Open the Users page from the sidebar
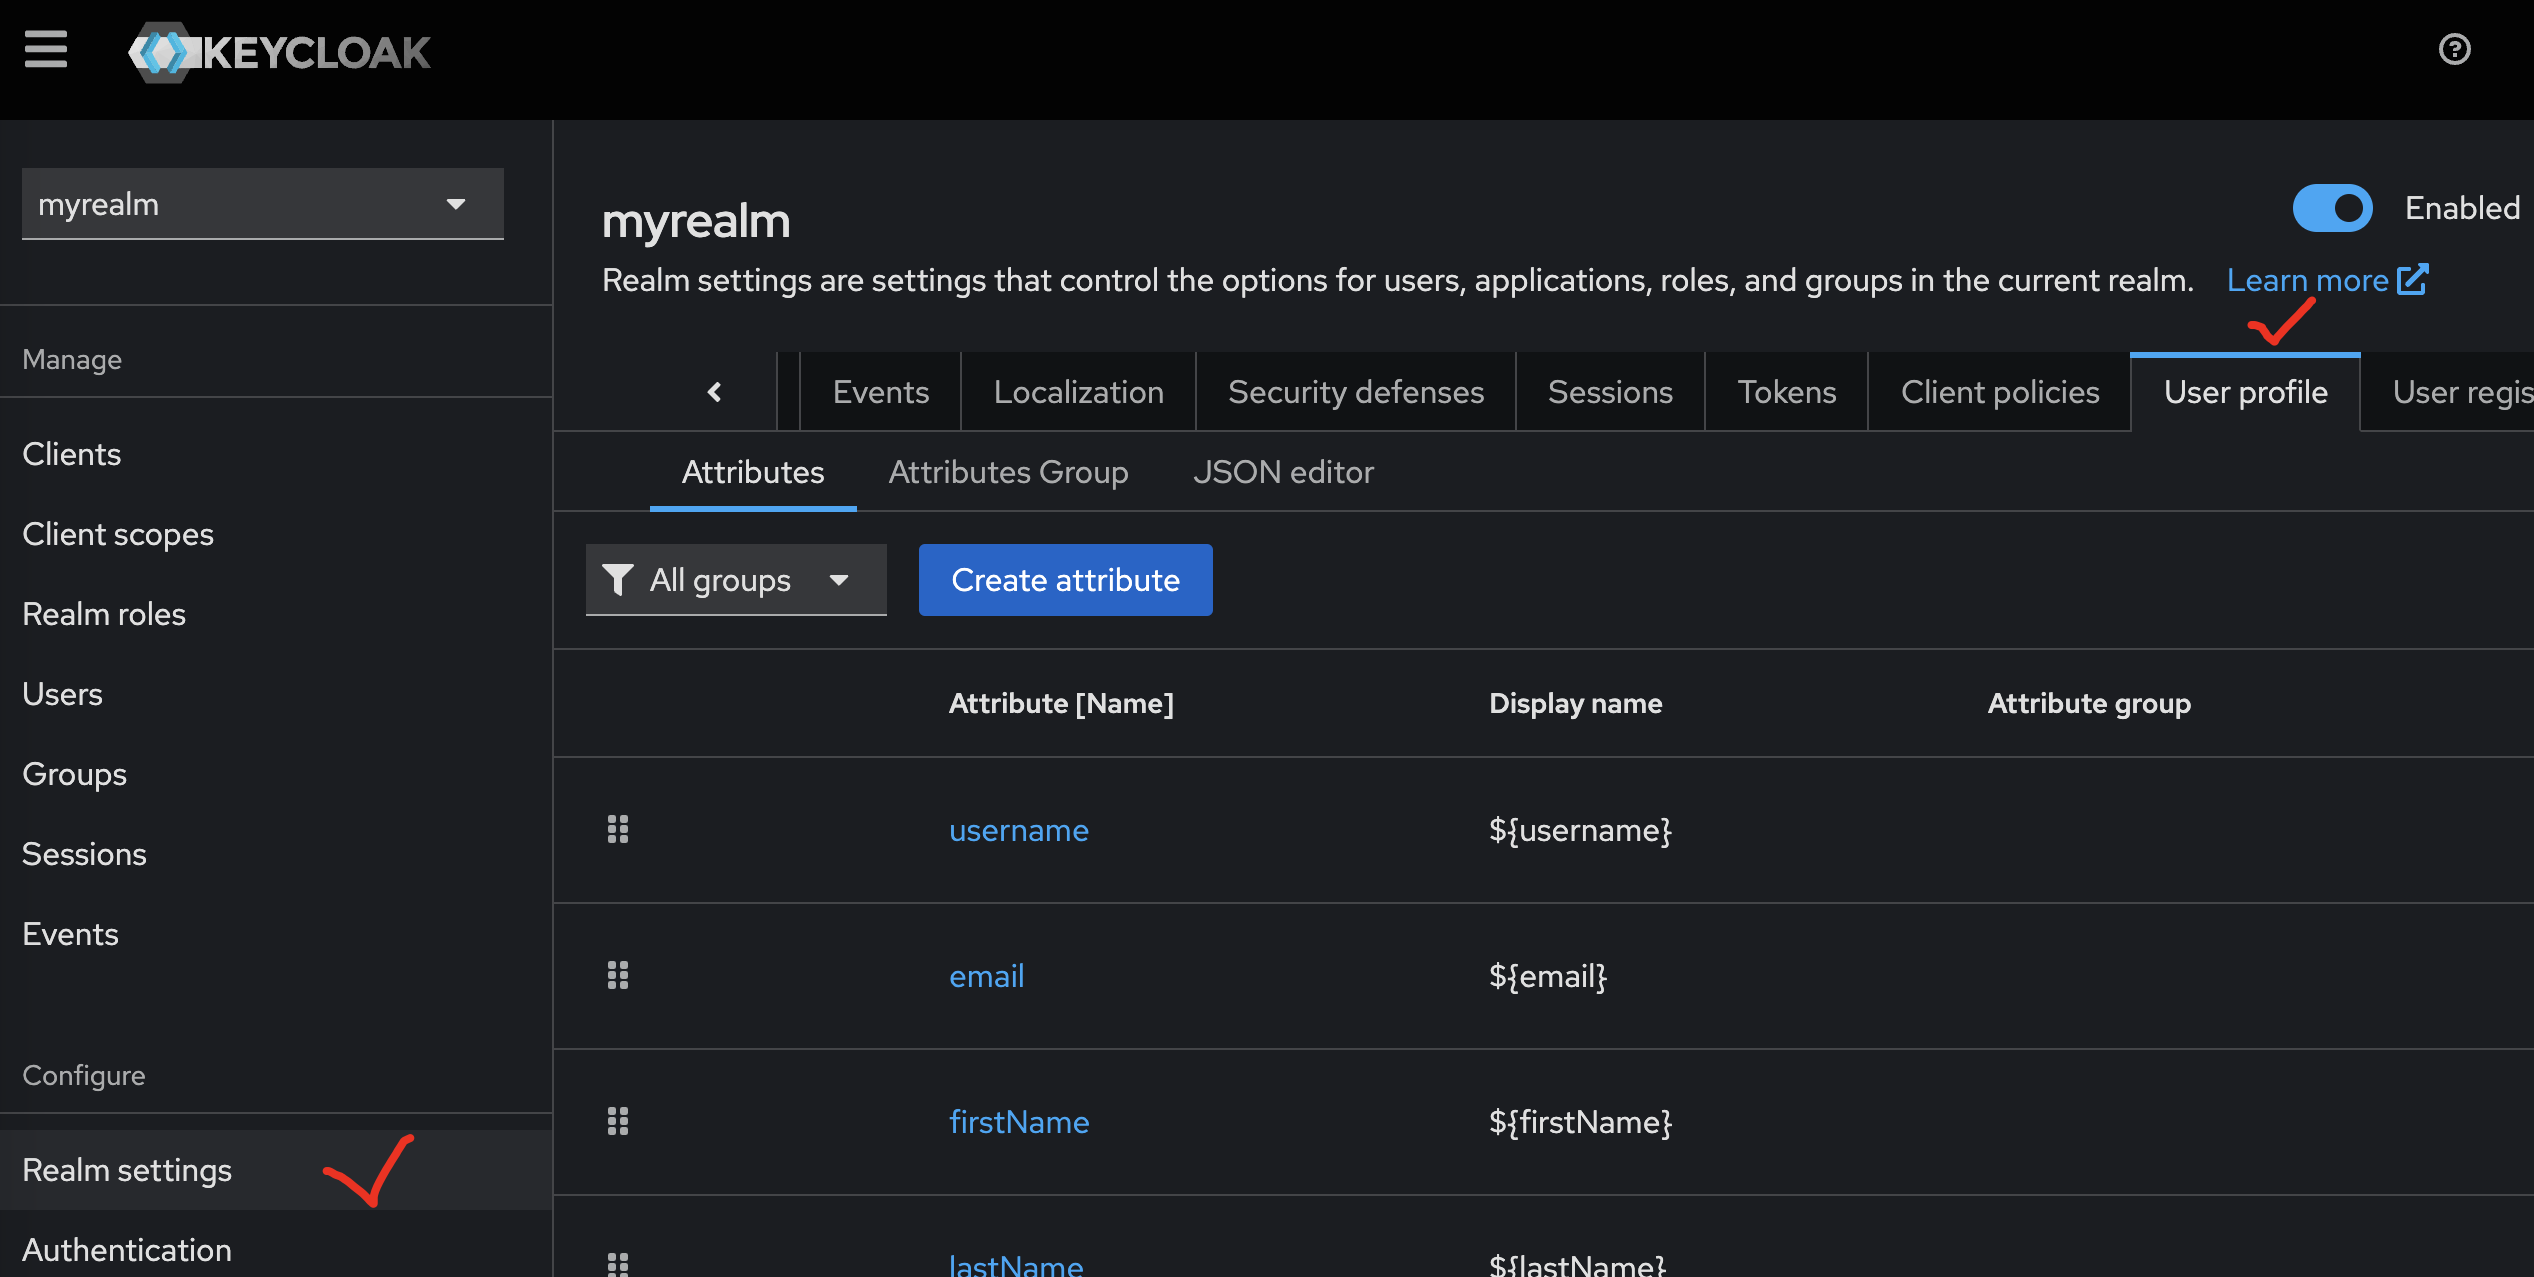This screenshot has height=1277, width=2534. click(x=62, y=694)
